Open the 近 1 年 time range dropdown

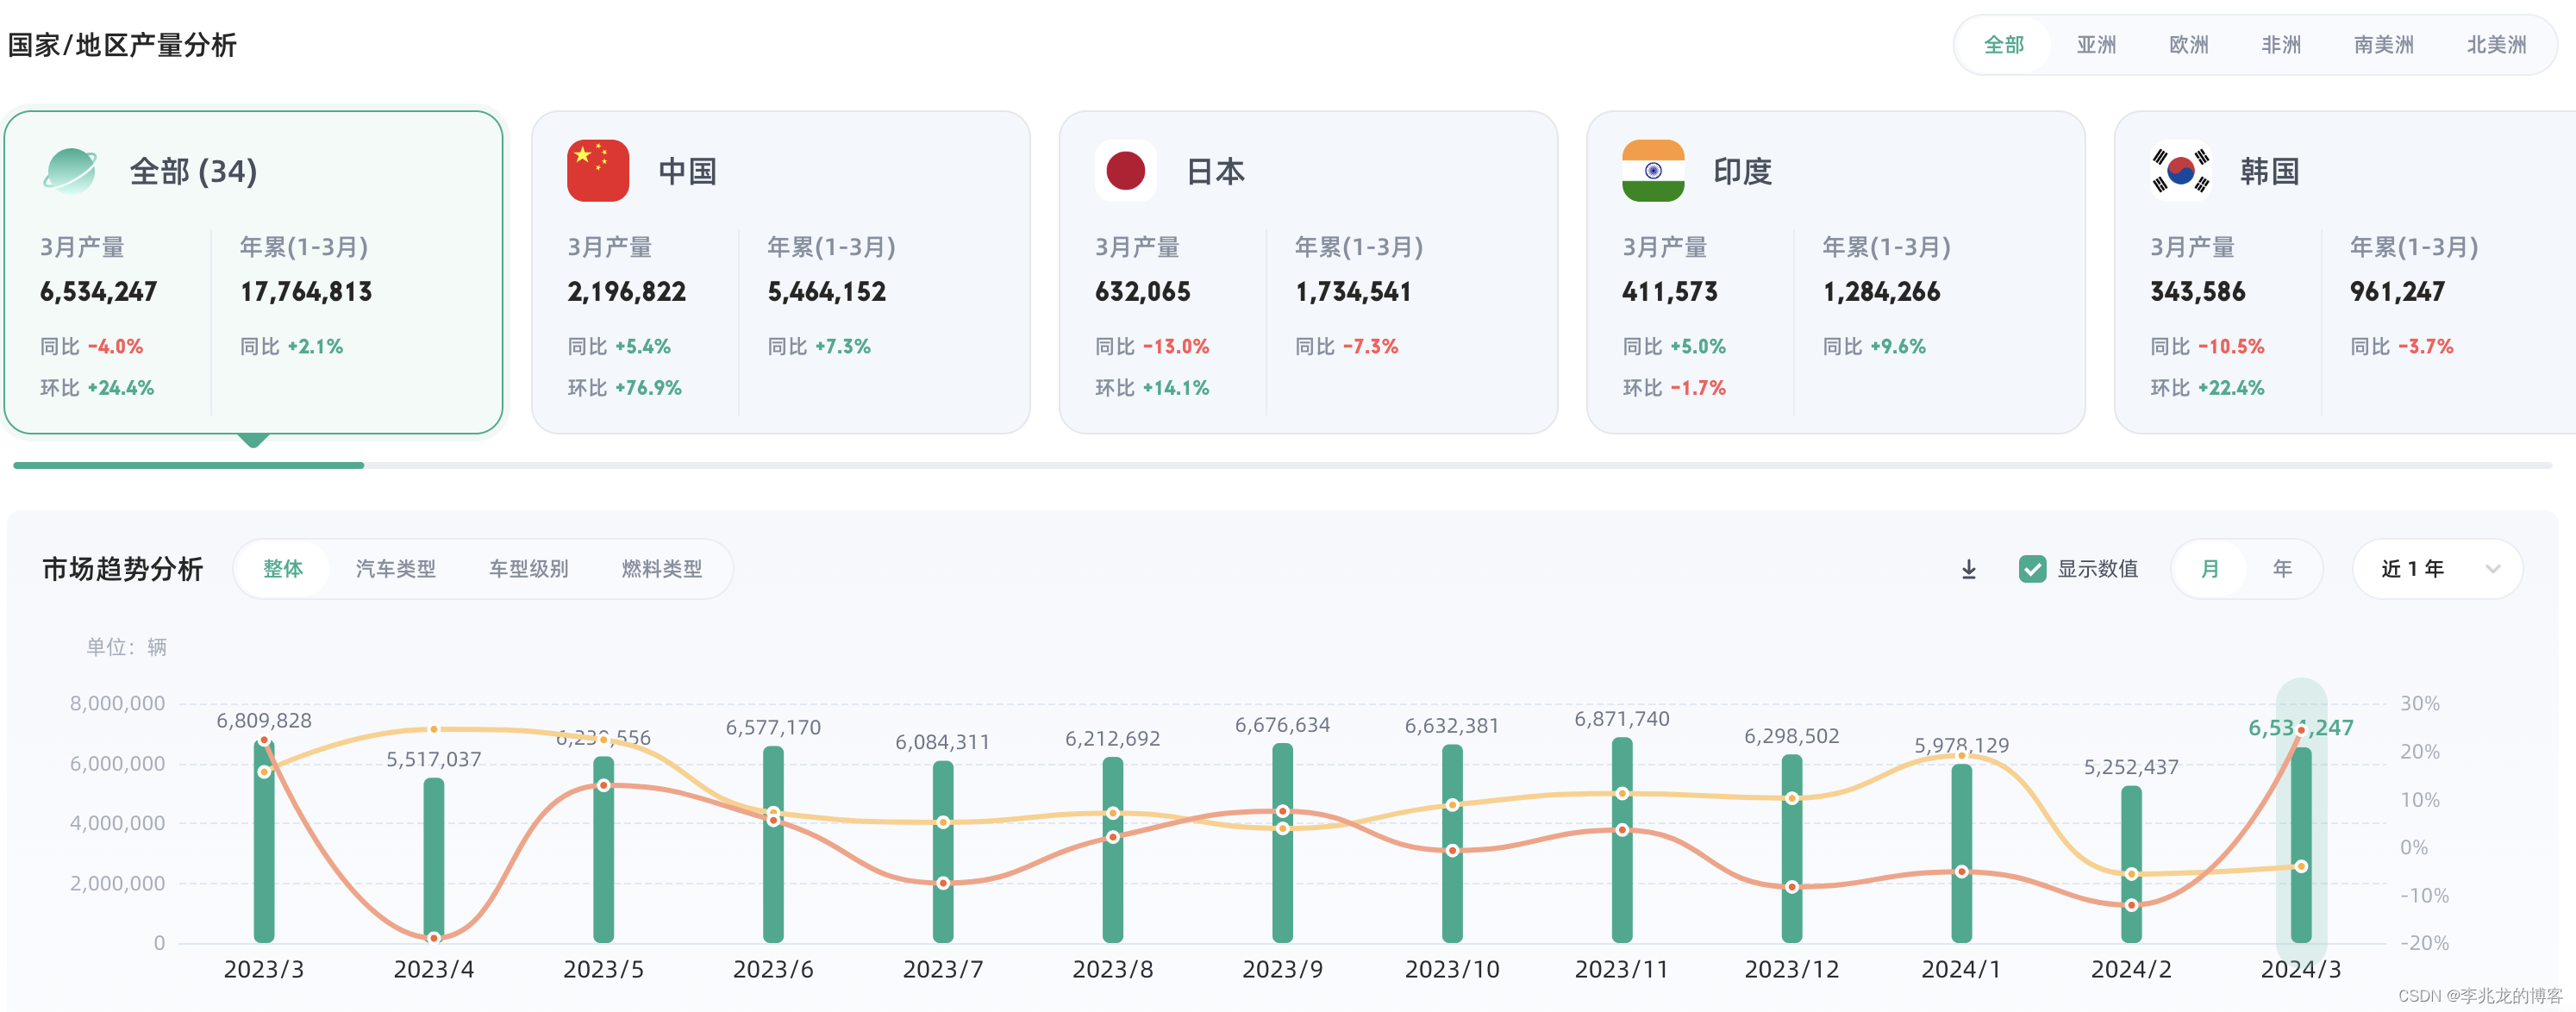2438,569
